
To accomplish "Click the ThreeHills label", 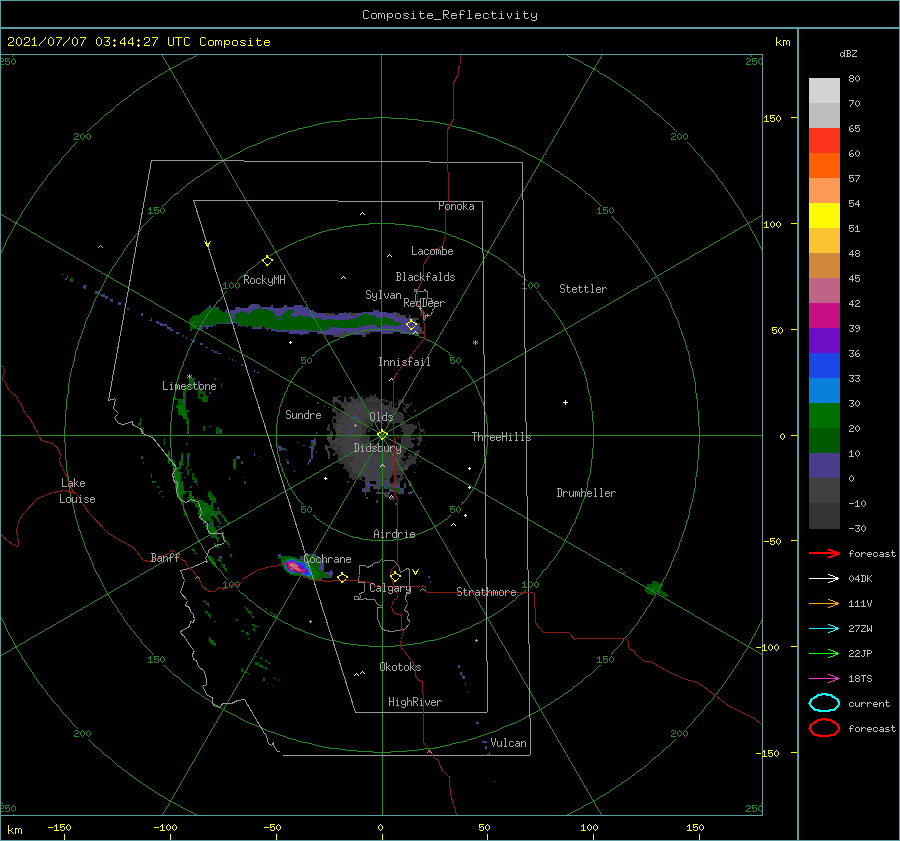I will tap(501, 437).
